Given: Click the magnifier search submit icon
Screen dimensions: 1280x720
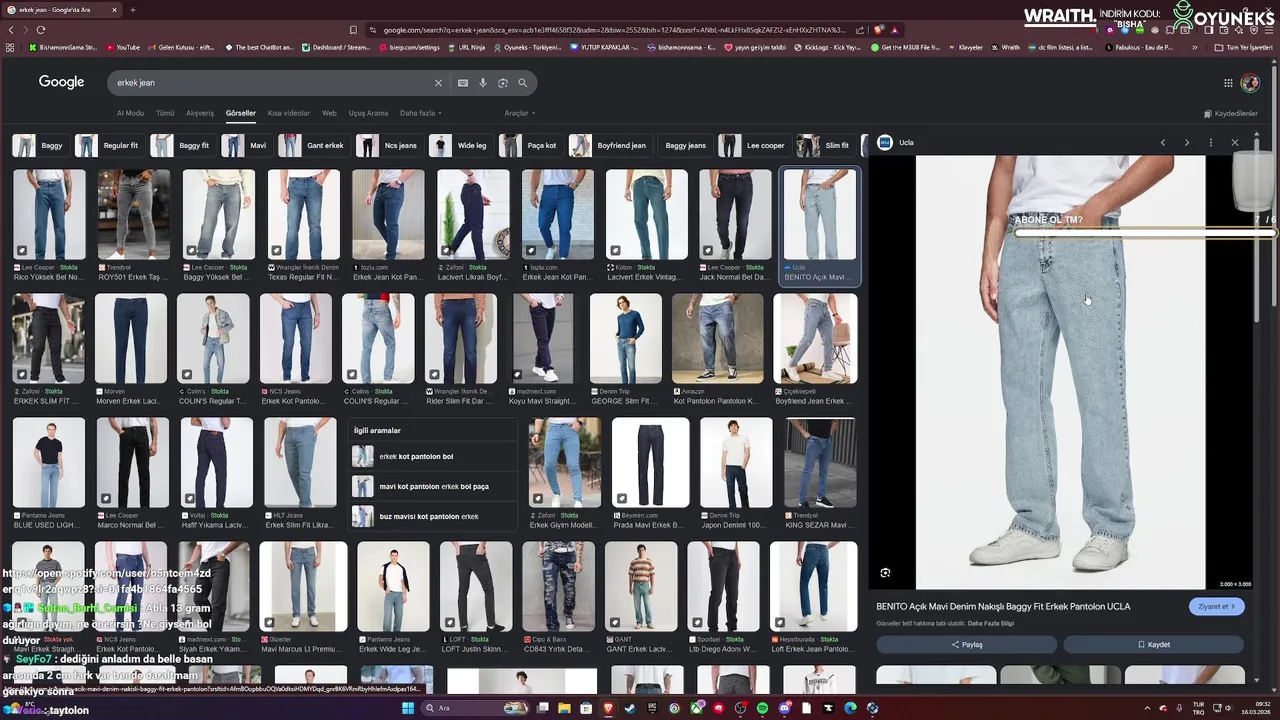Looking at the screenshot, I should (522, 83).
